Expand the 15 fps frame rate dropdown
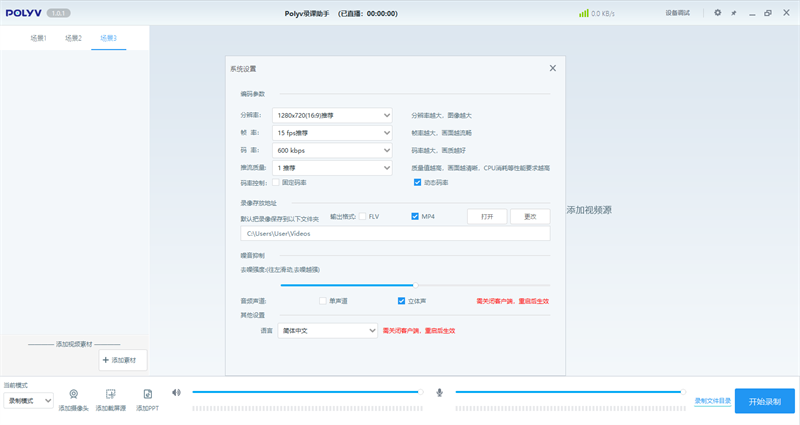This screenshot has height=425, width=800. (x=332, y=132)
